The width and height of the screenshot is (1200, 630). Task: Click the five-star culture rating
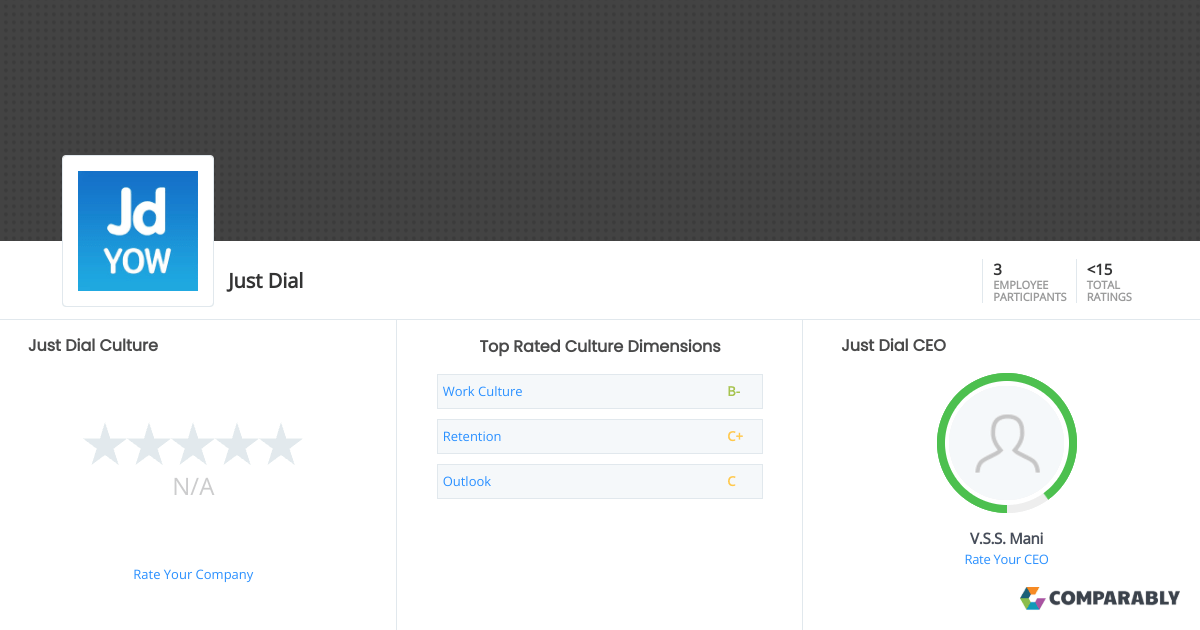coord(193,444)
